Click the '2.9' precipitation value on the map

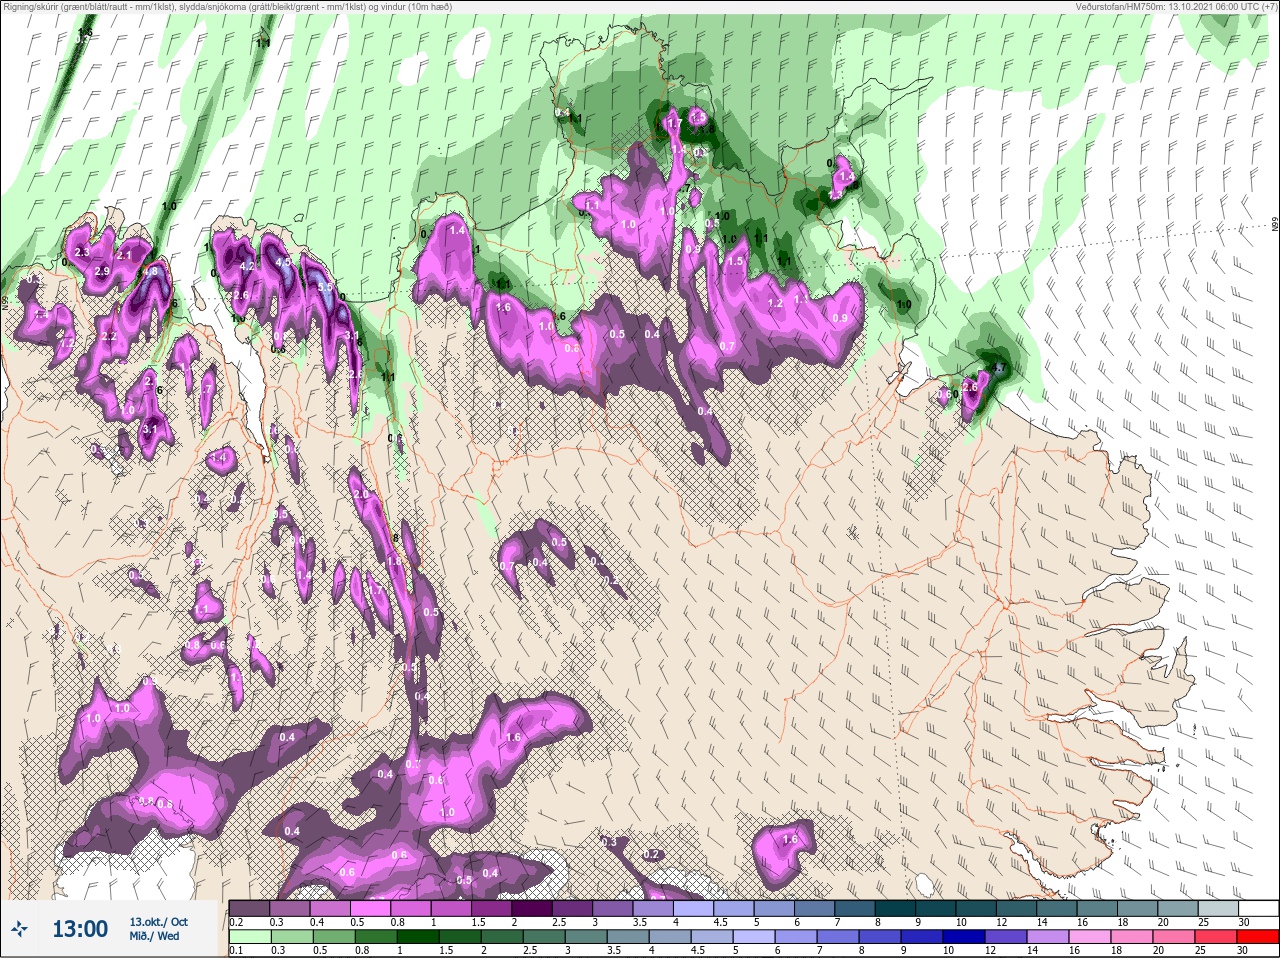[102, 271]
